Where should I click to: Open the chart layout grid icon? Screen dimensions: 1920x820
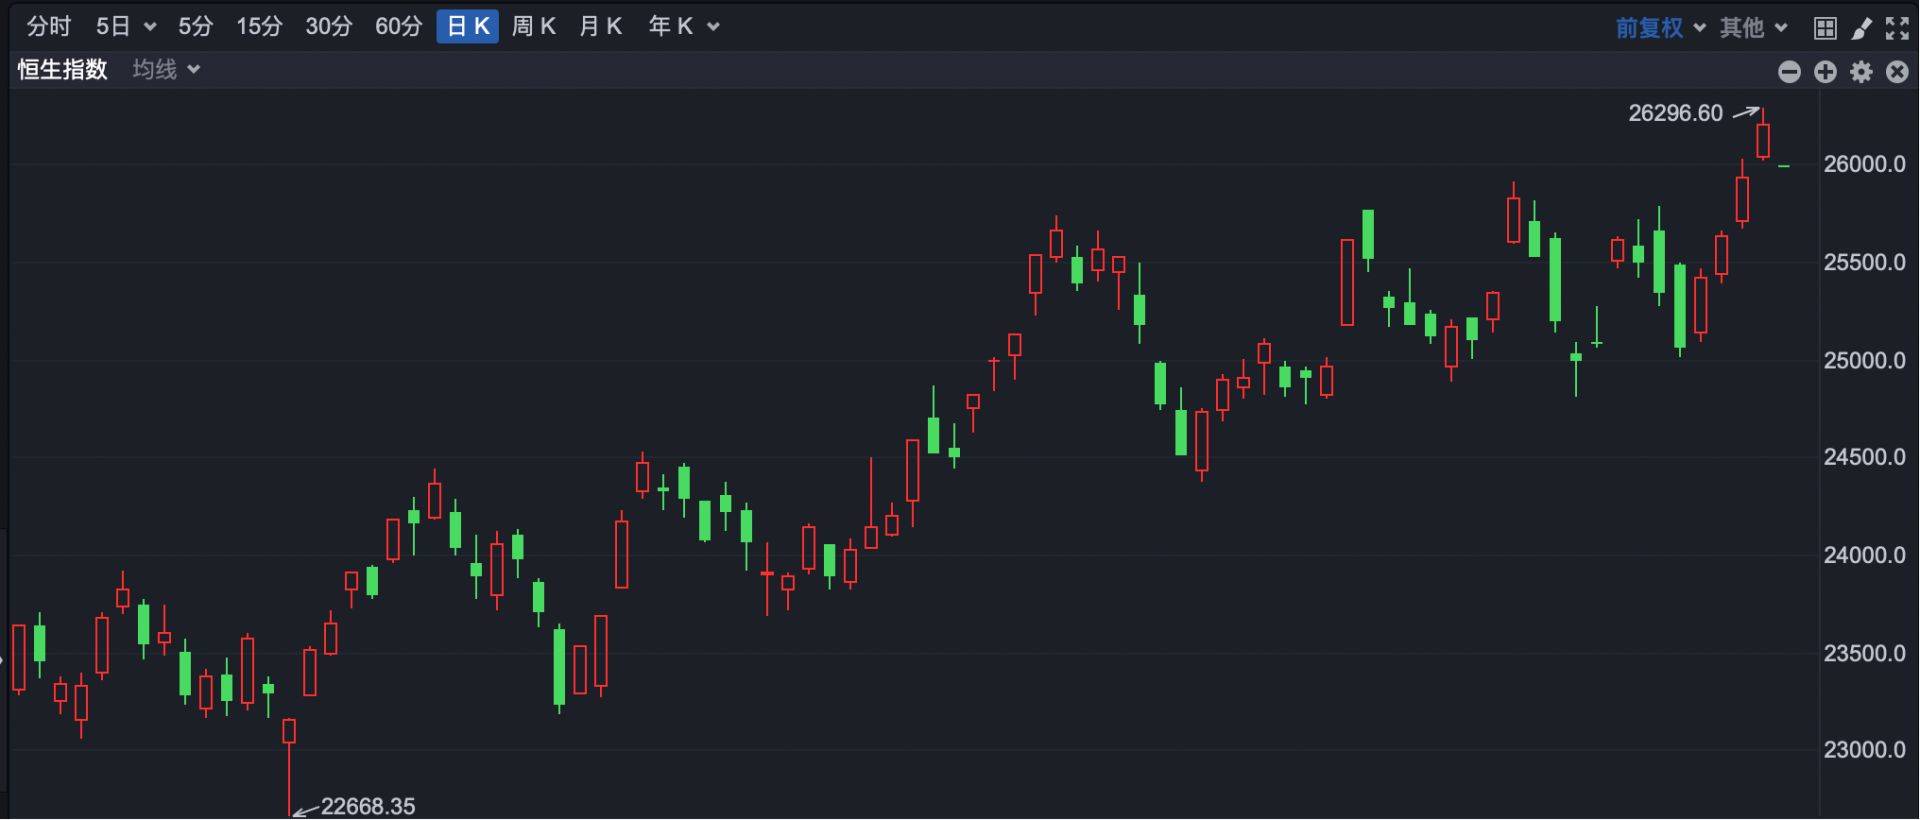coord(1825,28)
